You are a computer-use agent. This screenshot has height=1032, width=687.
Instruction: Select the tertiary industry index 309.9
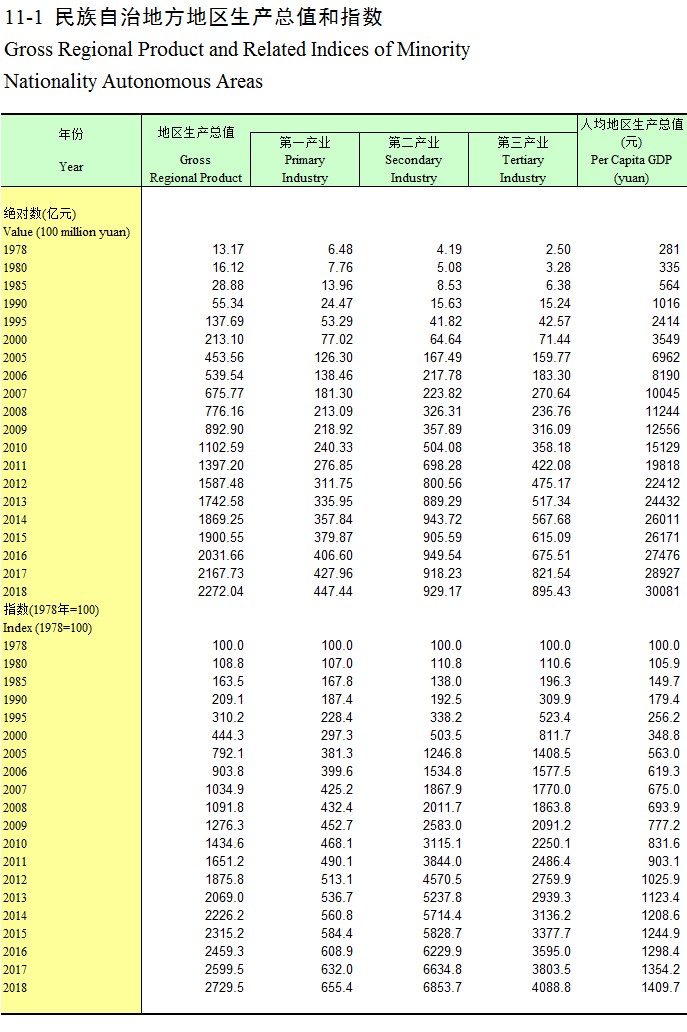555,700
